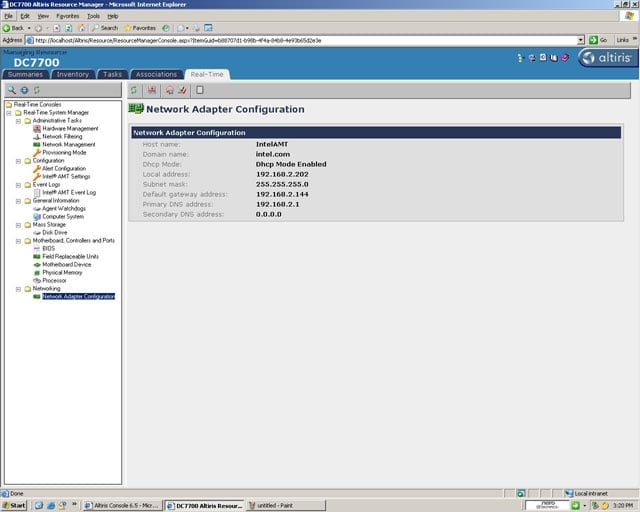This screenshot has height=512, width=640.
Task: Open the address bar dropdown arrow
Action: tap(581, 40)
